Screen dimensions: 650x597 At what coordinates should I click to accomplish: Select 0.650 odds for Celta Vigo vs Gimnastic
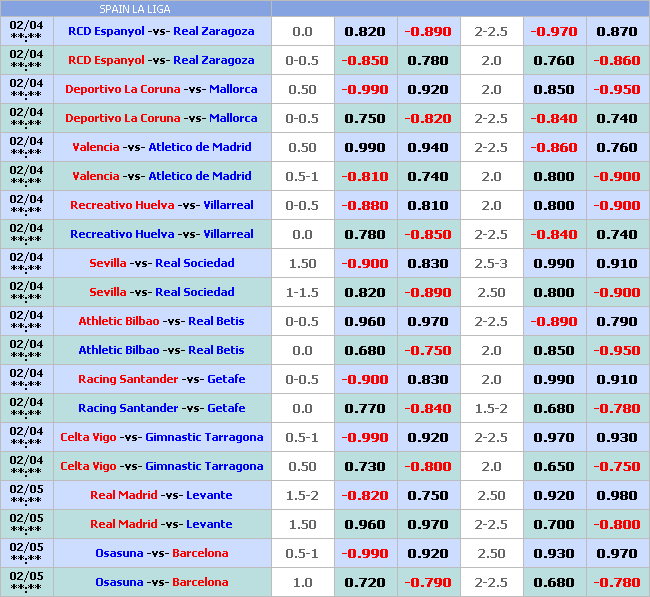(553, 466)
